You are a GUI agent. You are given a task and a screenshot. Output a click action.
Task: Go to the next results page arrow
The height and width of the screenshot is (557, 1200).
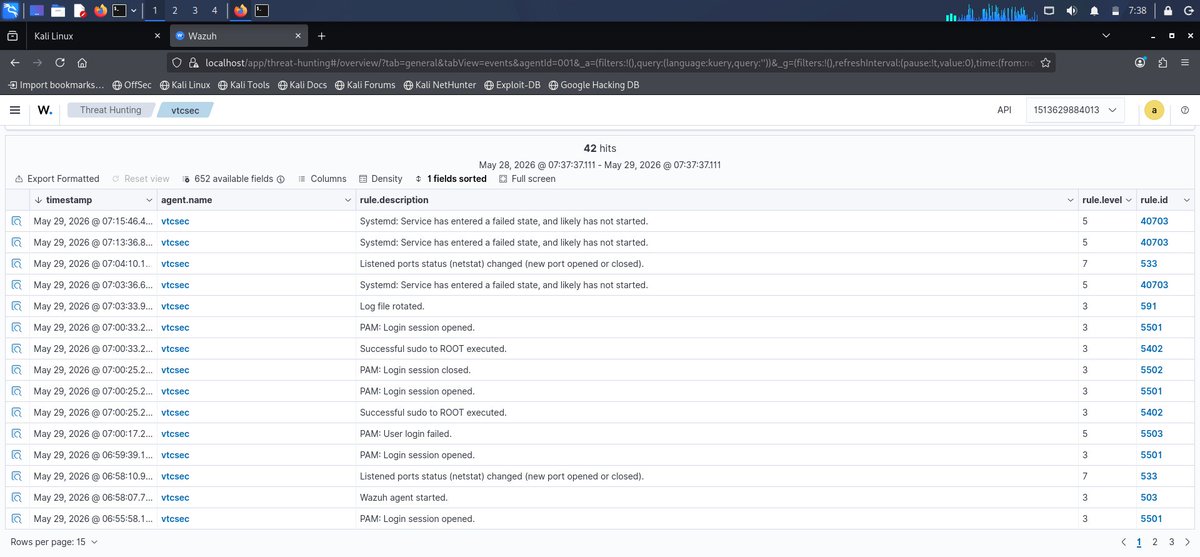tap(1188, 542)
